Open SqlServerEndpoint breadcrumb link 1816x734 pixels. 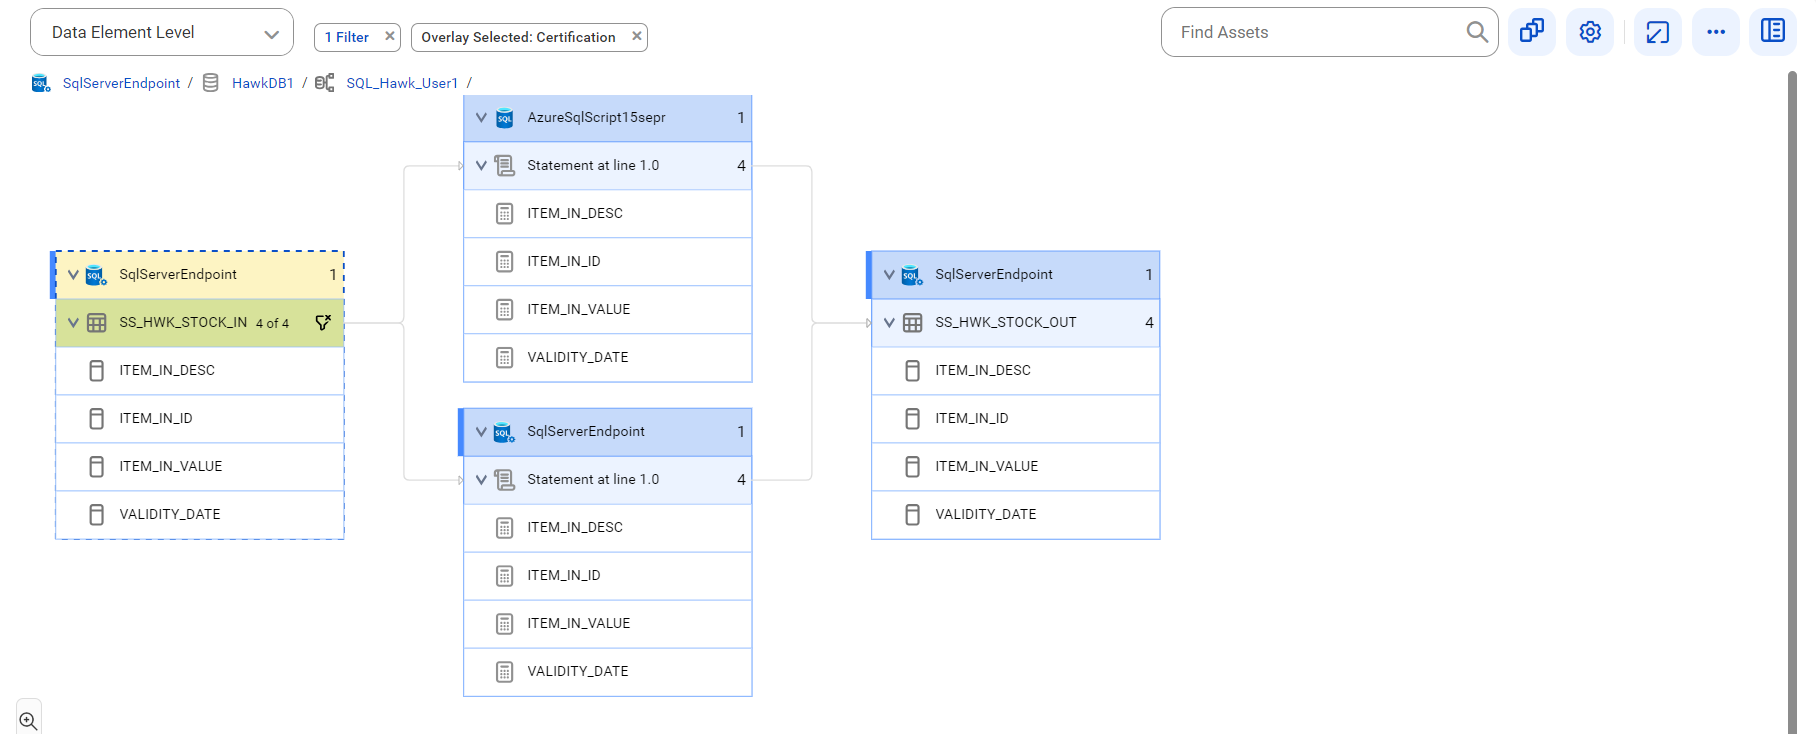click(121, 83)
